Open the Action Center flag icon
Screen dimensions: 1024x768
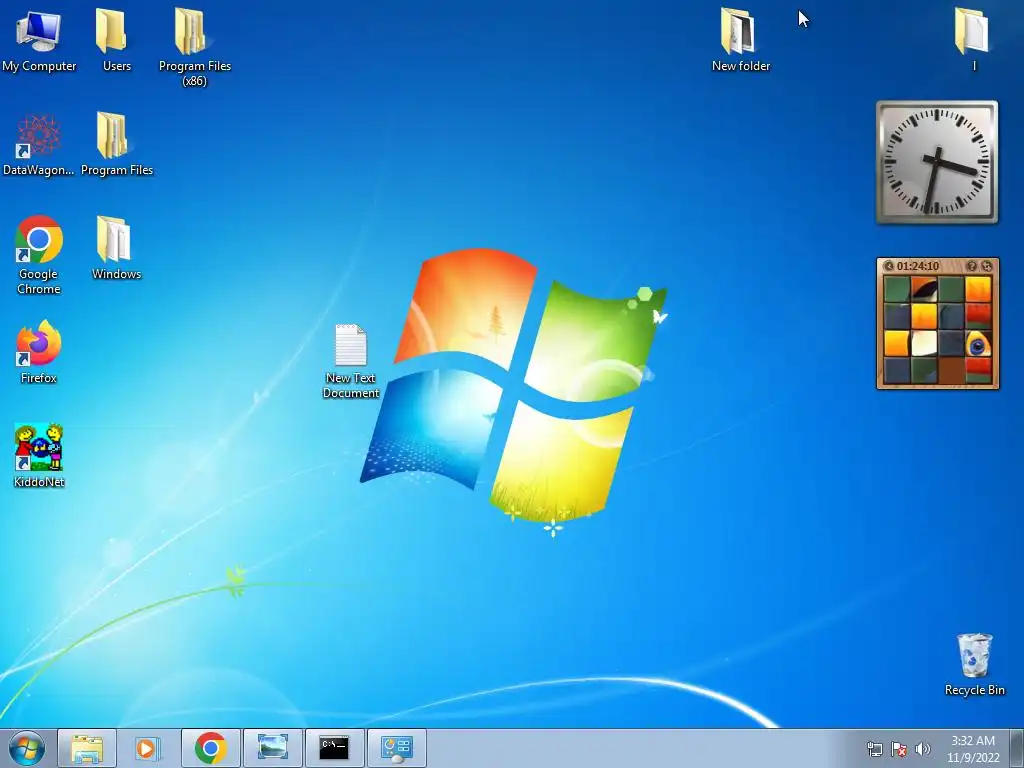coord(899,749)
